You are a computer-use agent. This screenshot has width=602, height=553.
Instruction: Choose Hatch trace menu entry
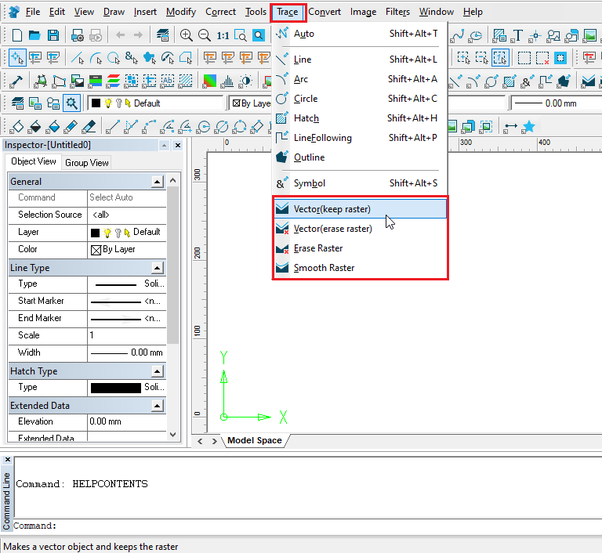pyautogui.click(x=361, y=118)
